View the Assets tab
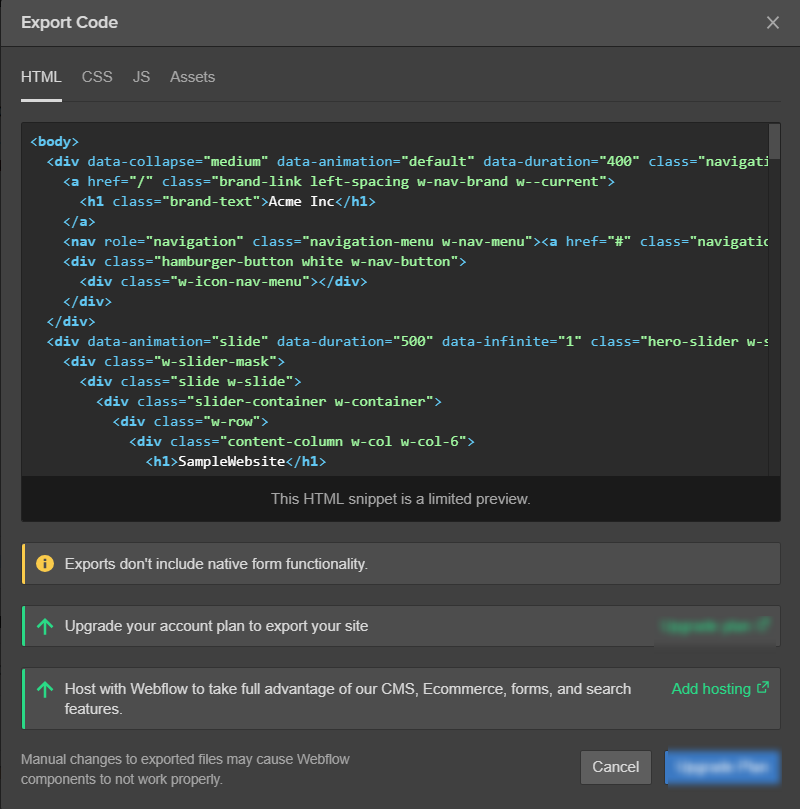 [x=192, y=77]
